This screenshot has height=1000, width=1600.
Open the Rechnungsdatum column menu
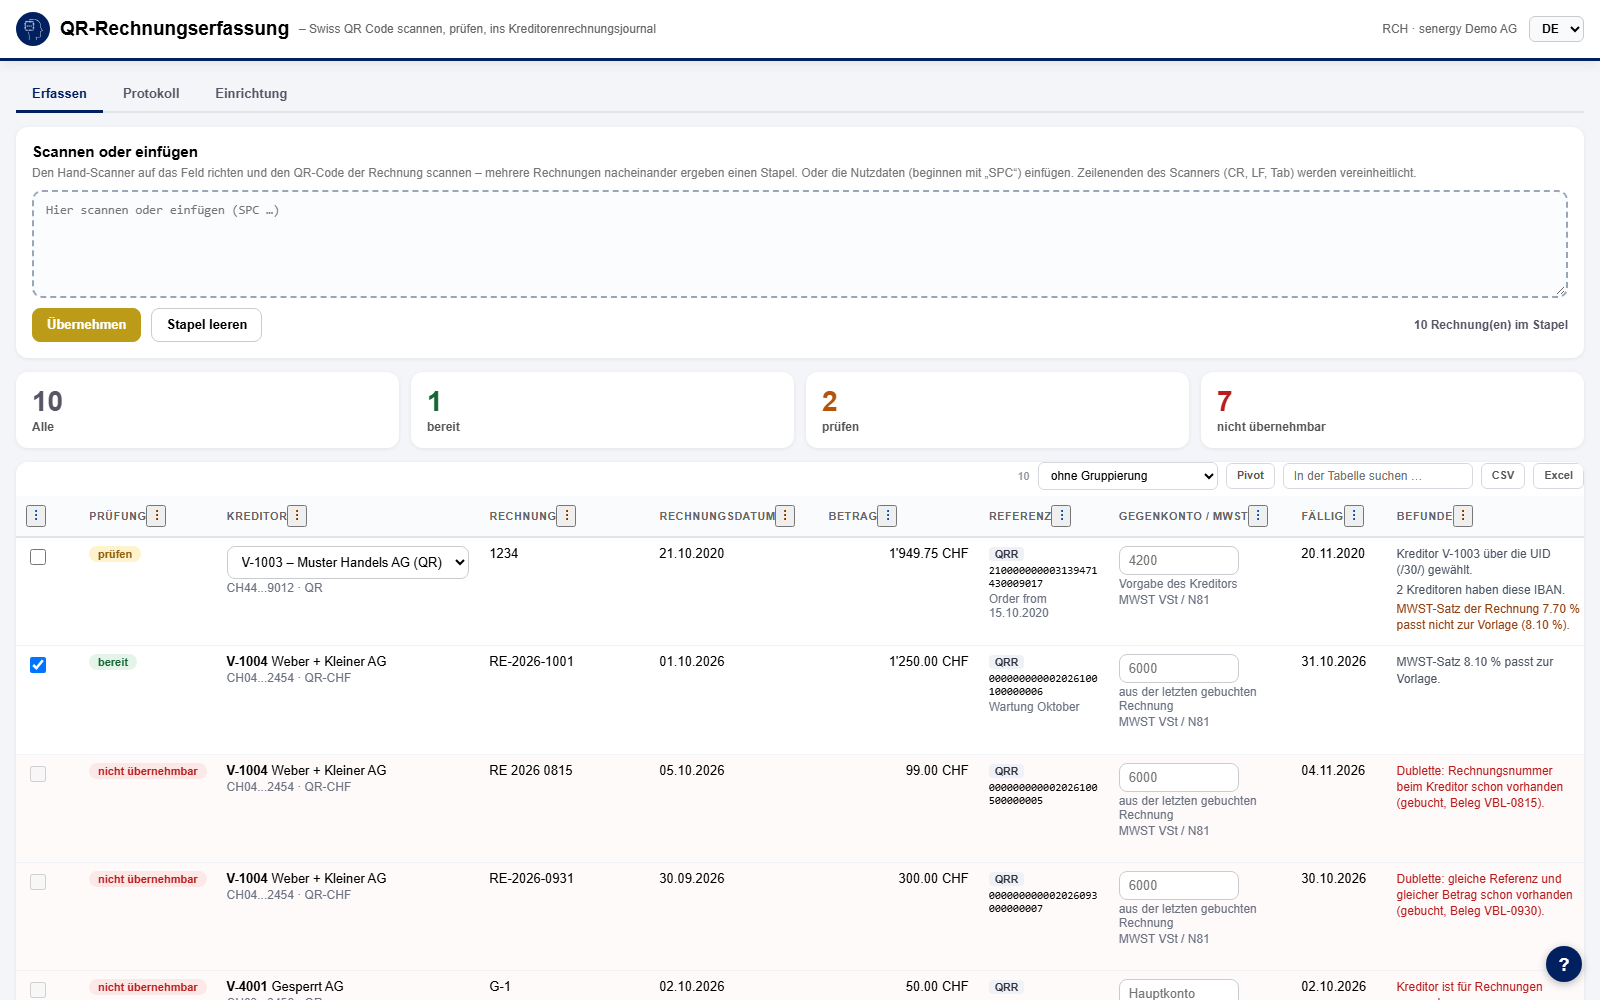click(785, 516)
